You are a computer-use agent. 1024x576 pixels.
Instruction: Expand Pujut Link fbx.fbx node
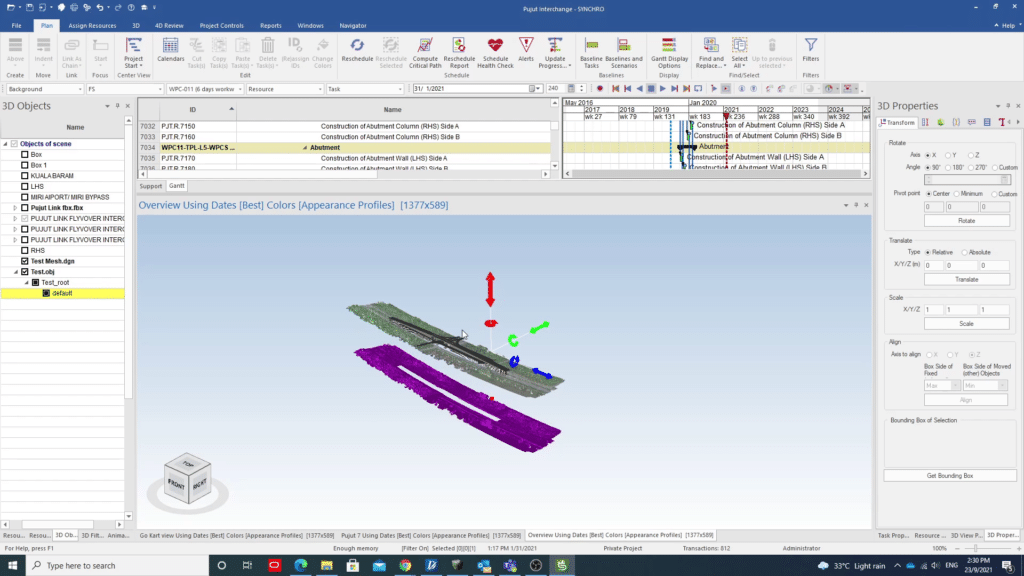pyautogui.click(x=15, y=208)
